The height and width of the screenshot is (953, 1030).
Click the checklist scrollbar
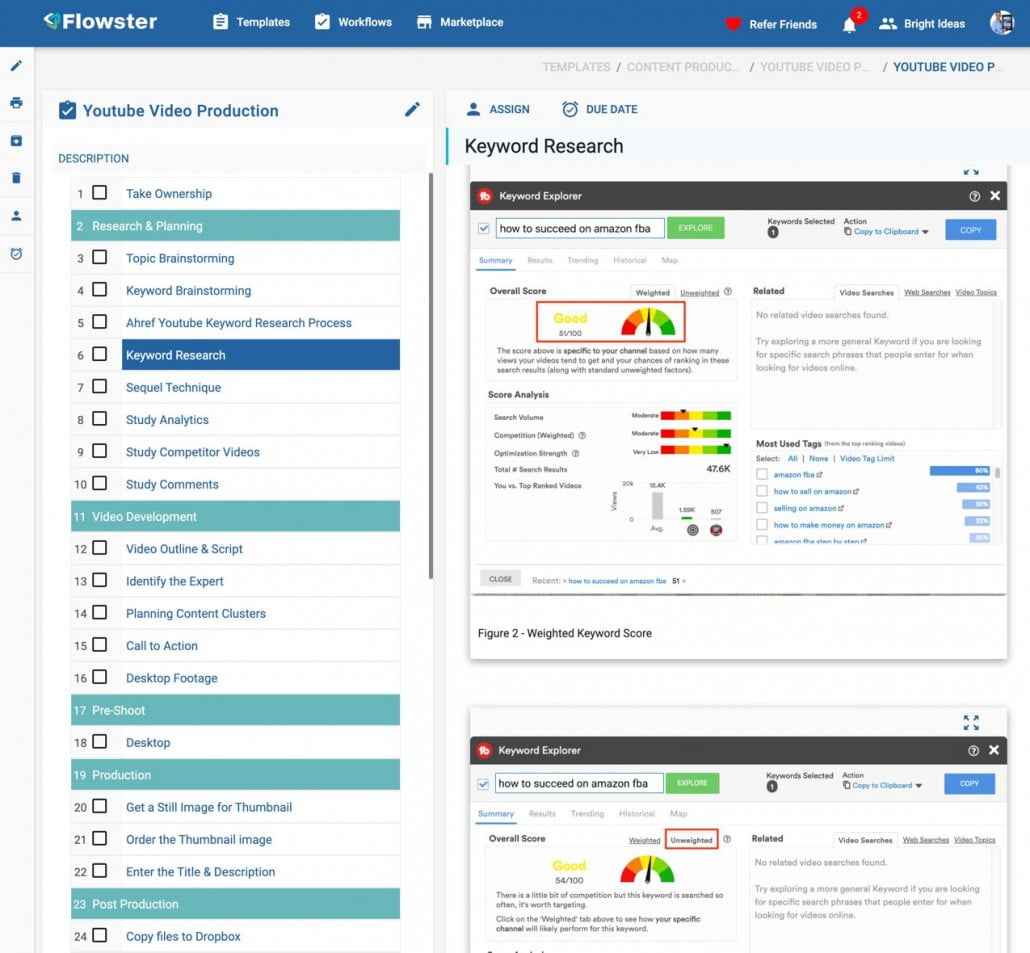coord(431,376)
